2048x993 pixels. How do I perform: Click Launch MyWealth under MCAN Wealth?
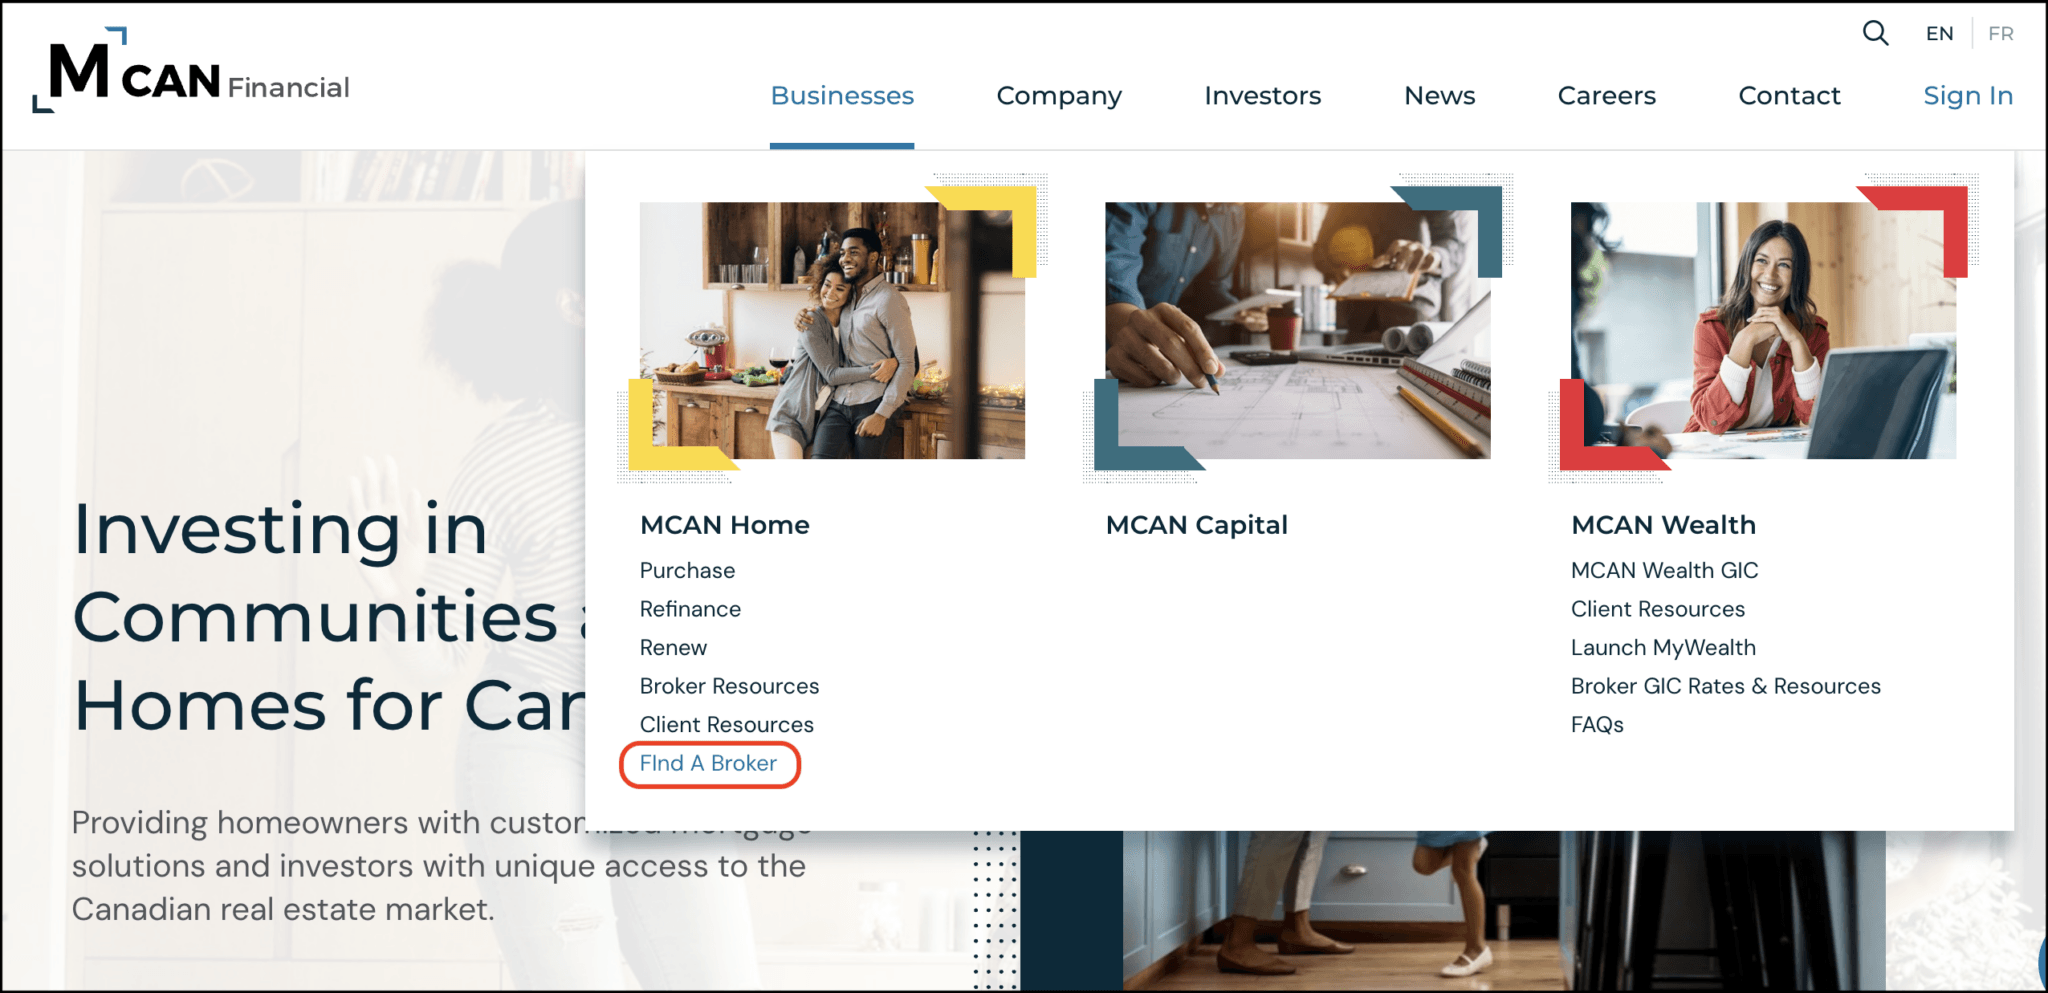[x=1663, y=647]
